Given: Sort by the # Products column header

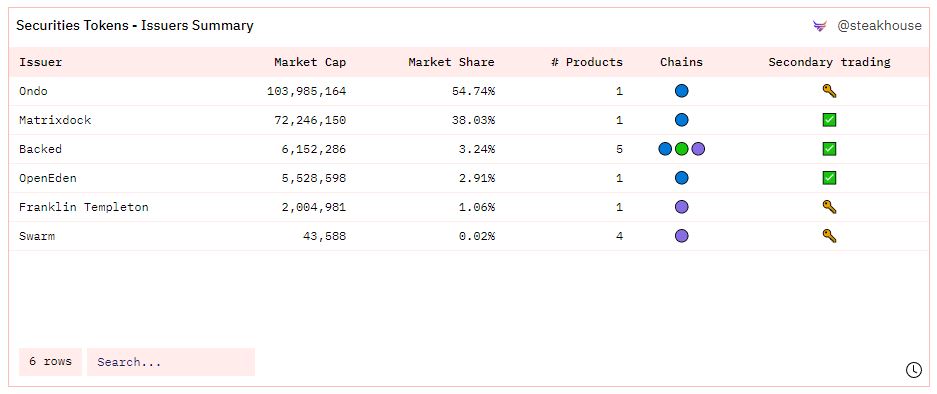Looking at the screenshot, I should coord(587,62).
